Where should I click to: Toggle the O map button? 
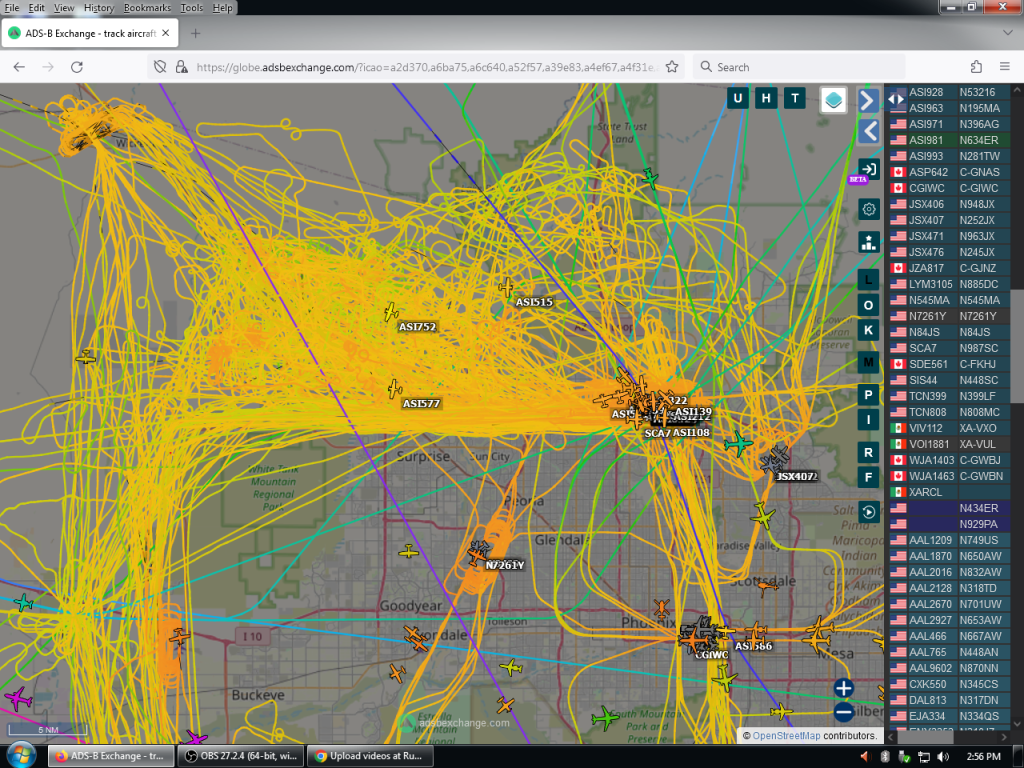pos(868,305)
